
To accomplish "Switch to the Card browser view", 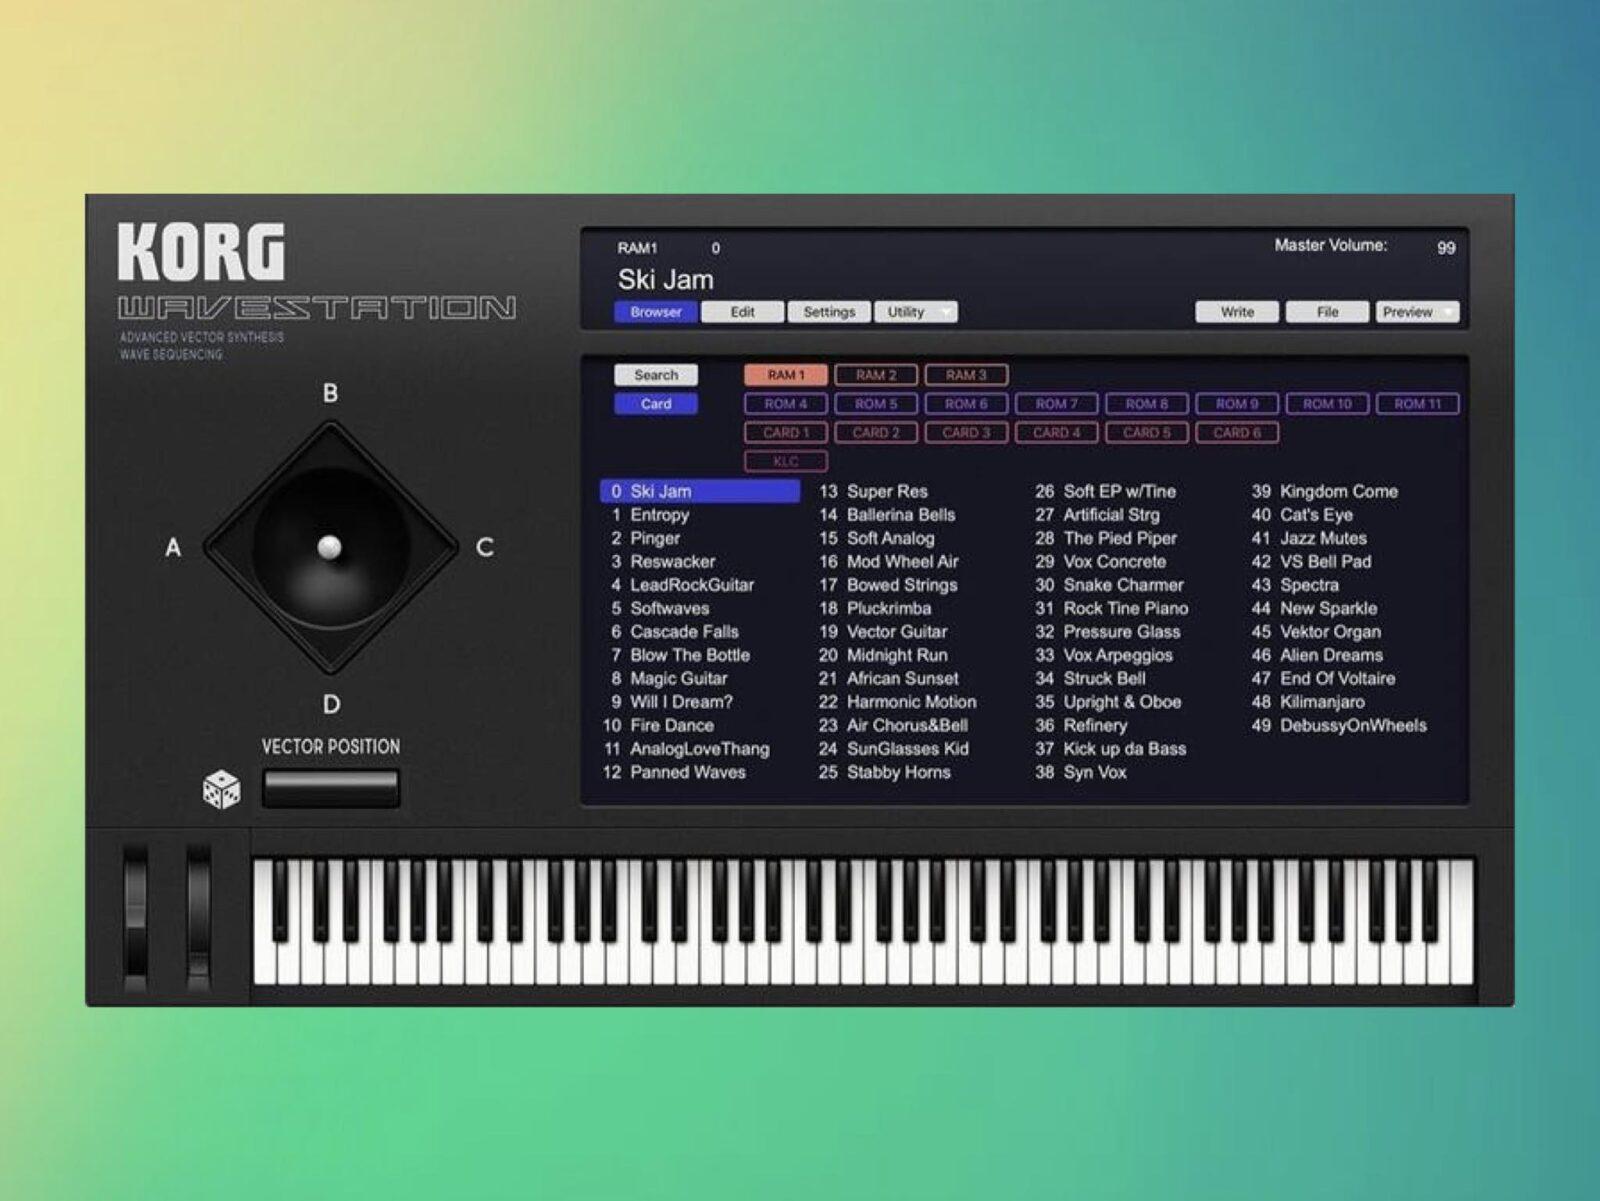I will pos(655,403).
